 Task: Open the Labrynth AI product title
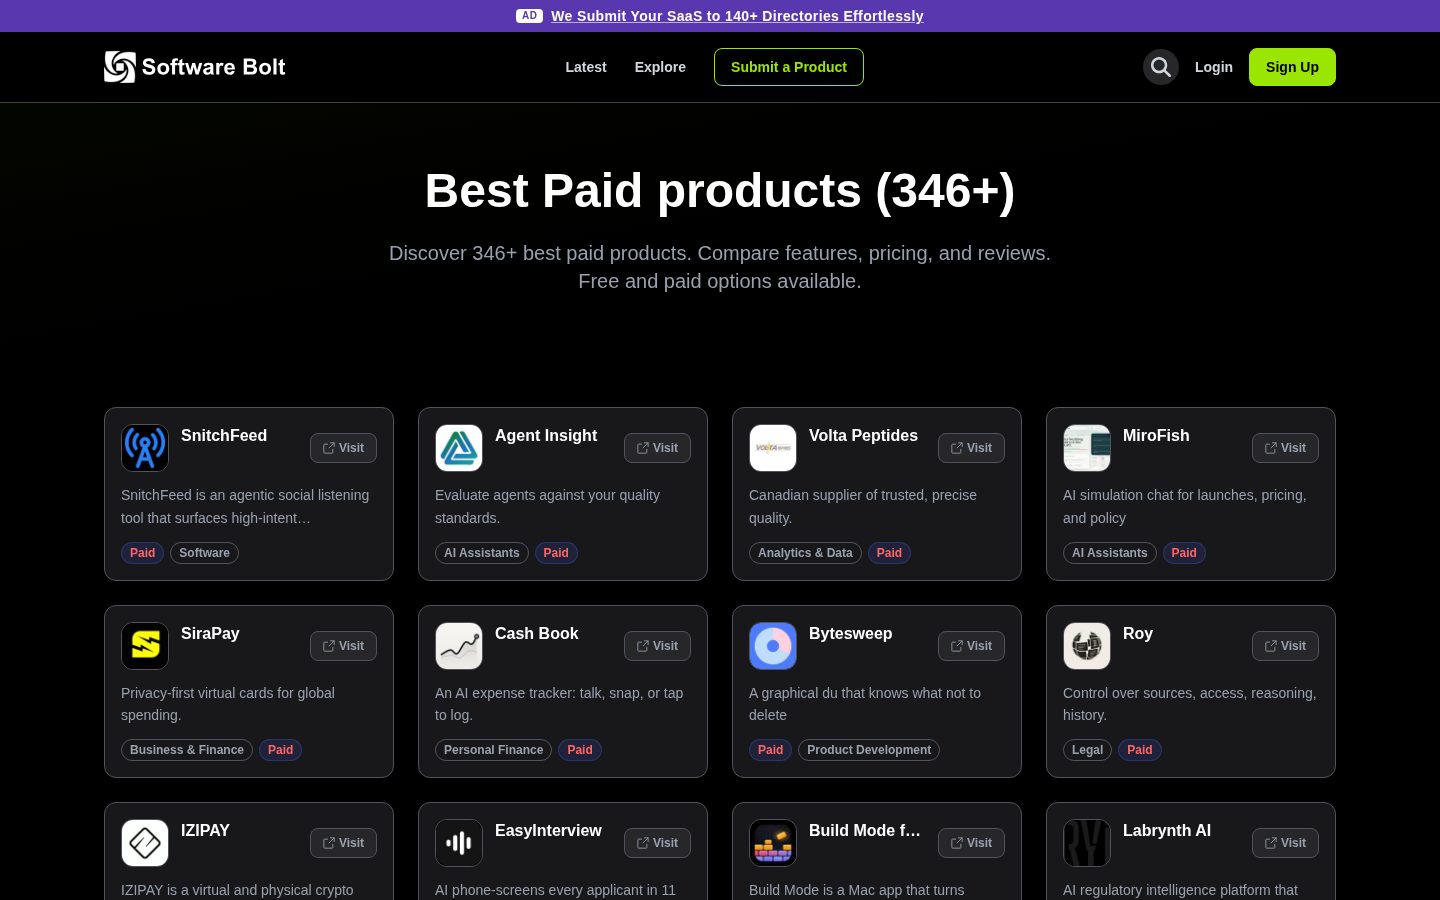(1167, 831)
